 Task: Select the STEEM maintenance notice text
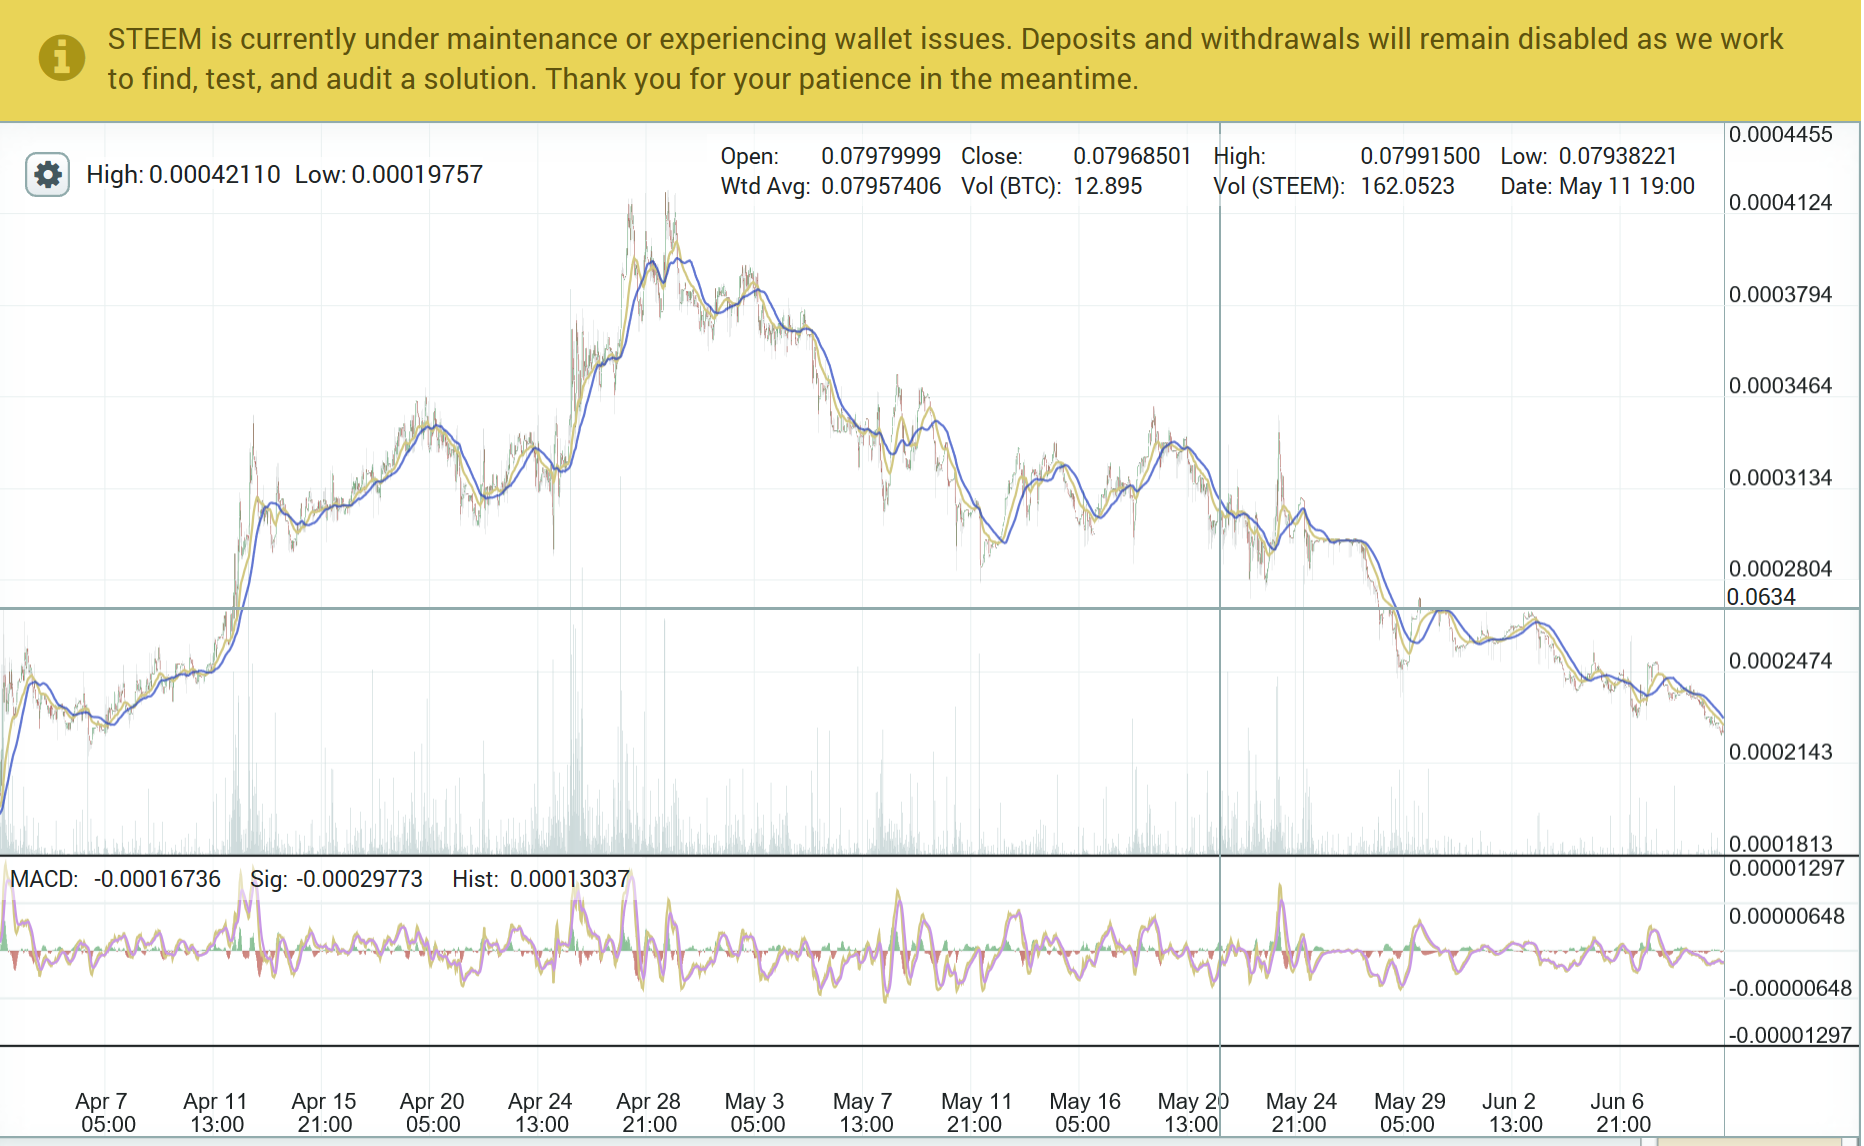[945, 59]
